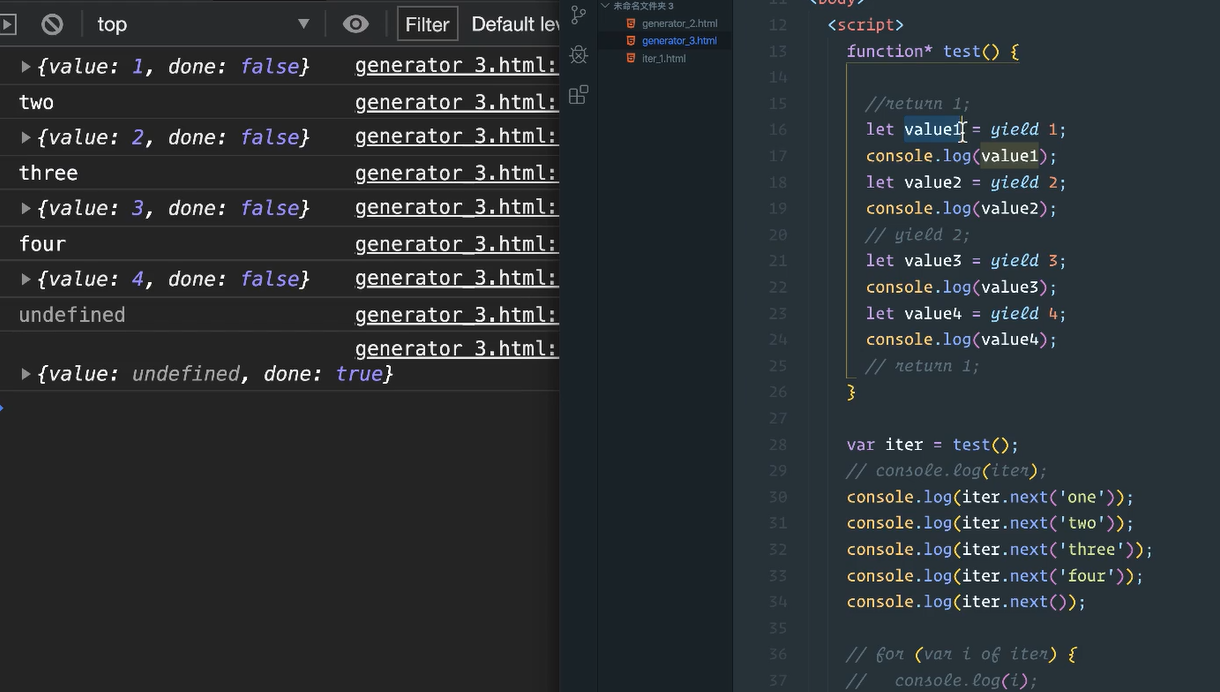Select generator_3.html in the explorer
Screen dimensions: 1220x692
pos(679,41)
